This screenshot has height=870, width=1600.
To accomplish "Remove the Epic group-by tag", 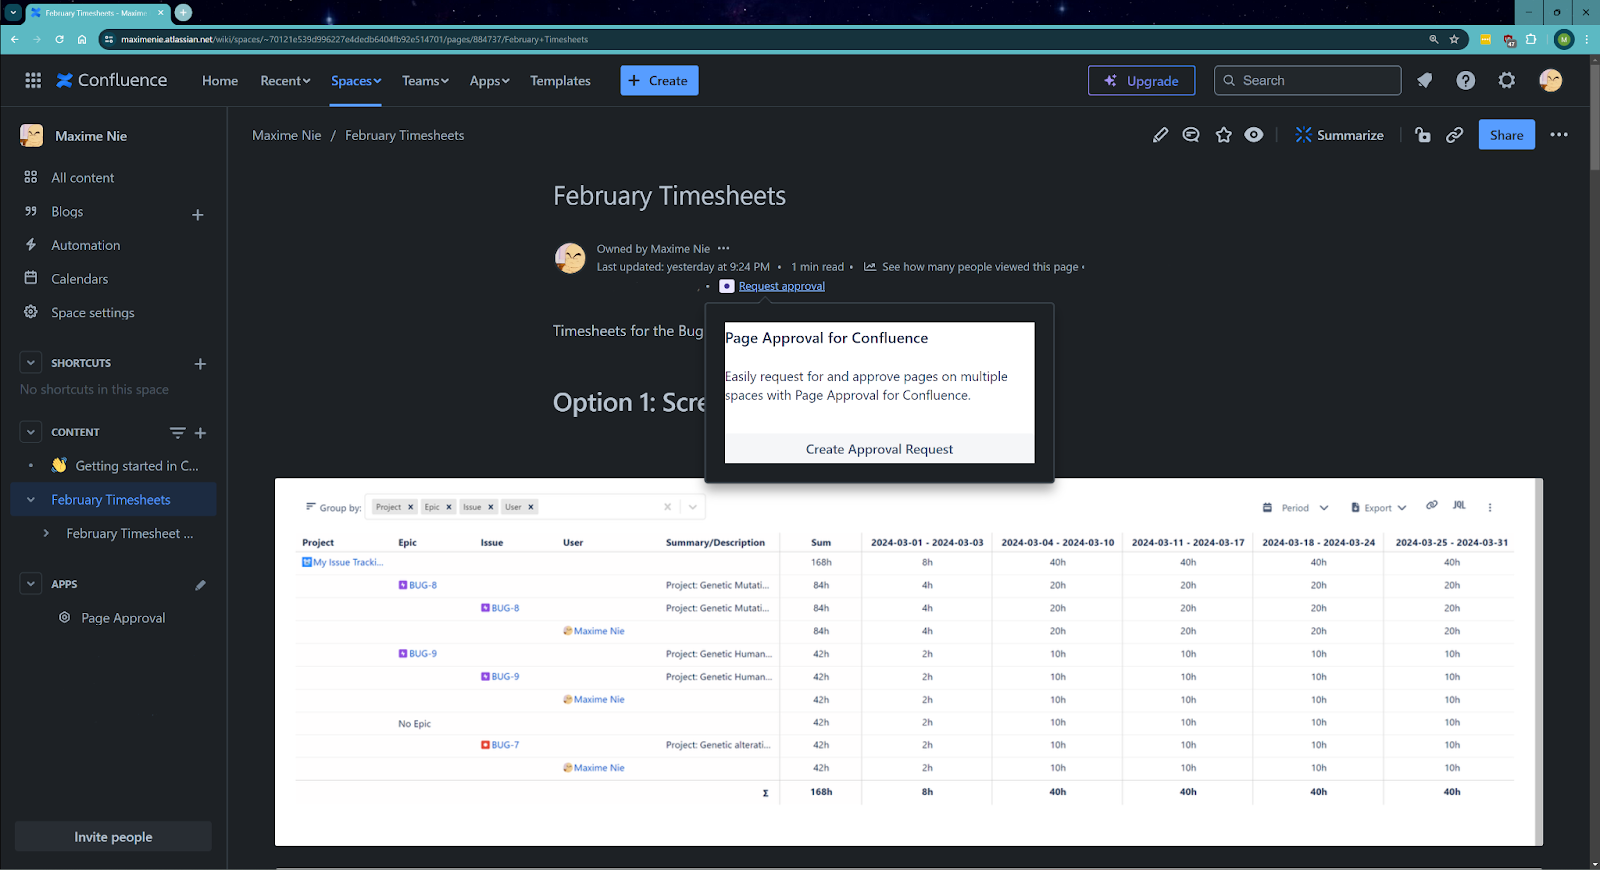I will coord(449,507).
